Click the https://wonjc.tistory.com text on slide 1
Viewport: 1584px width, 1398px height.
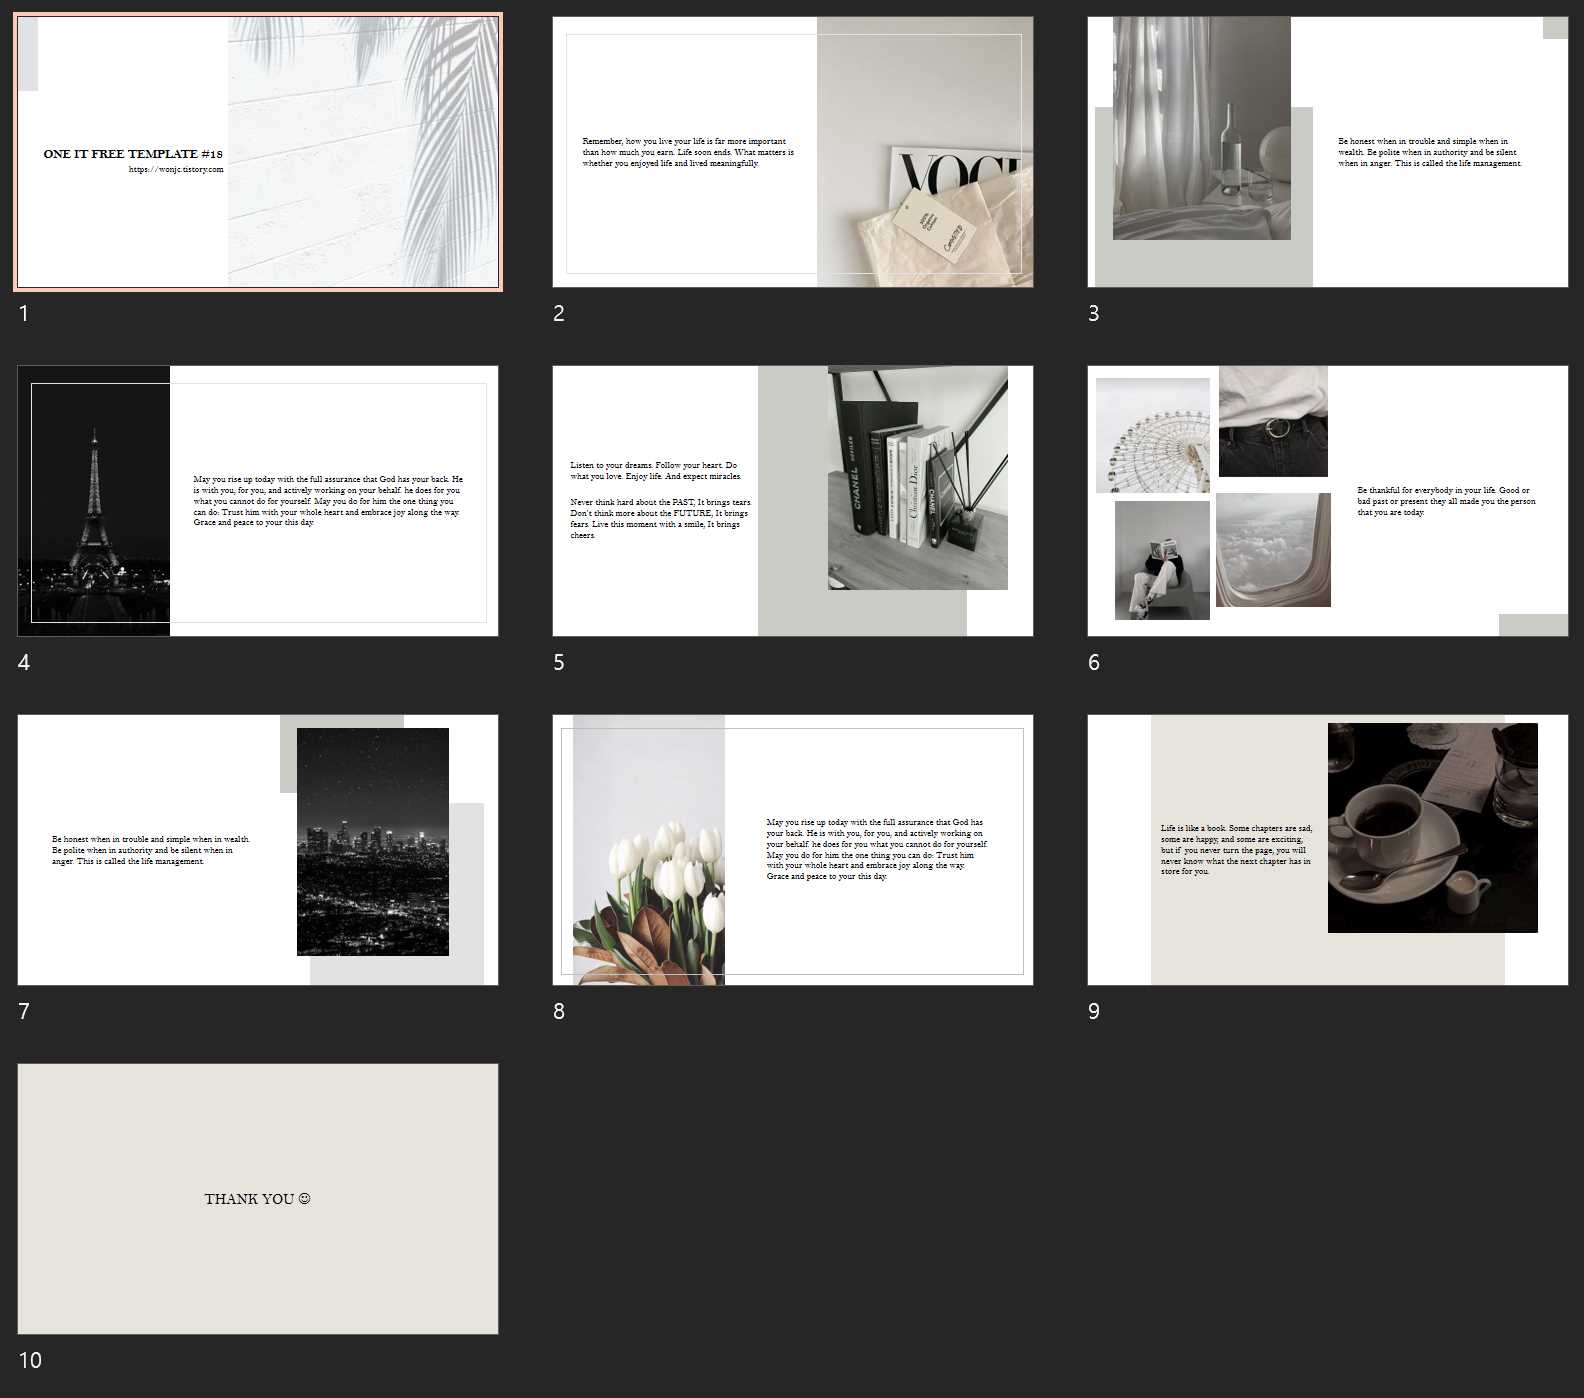coord(176,170)
